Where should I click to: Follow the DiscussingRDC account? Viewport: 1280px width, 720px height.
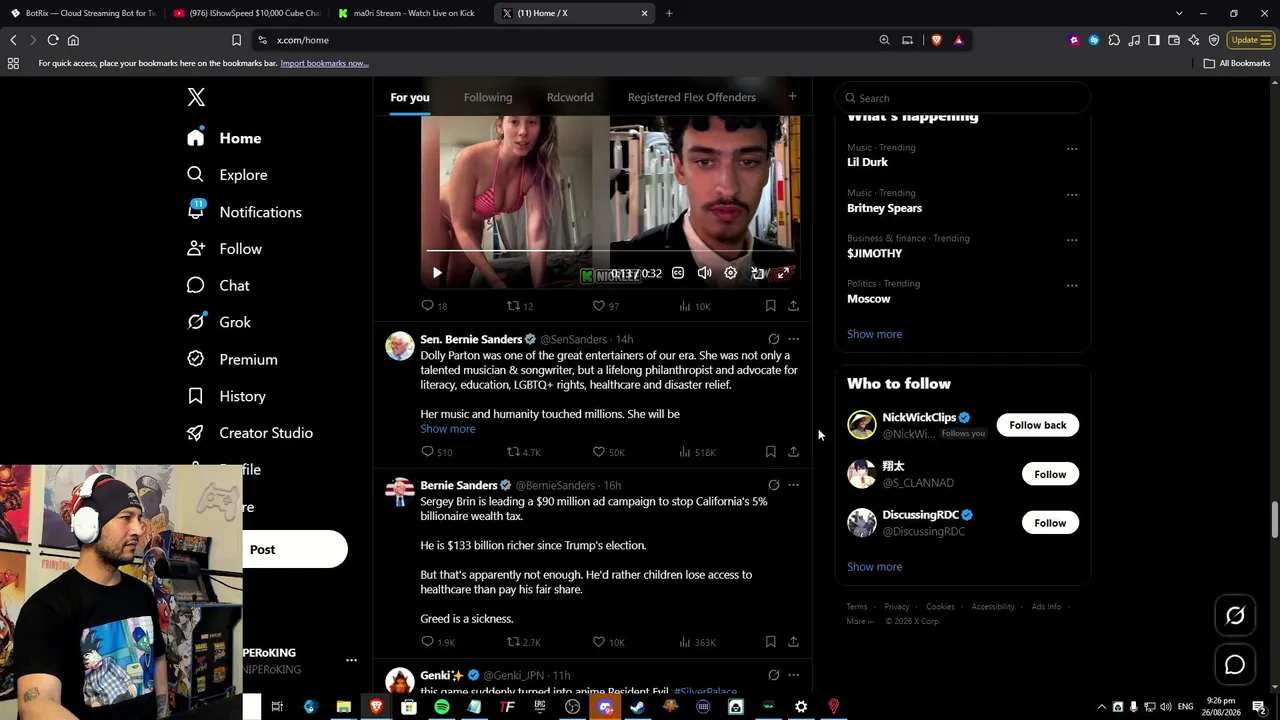1050,523
